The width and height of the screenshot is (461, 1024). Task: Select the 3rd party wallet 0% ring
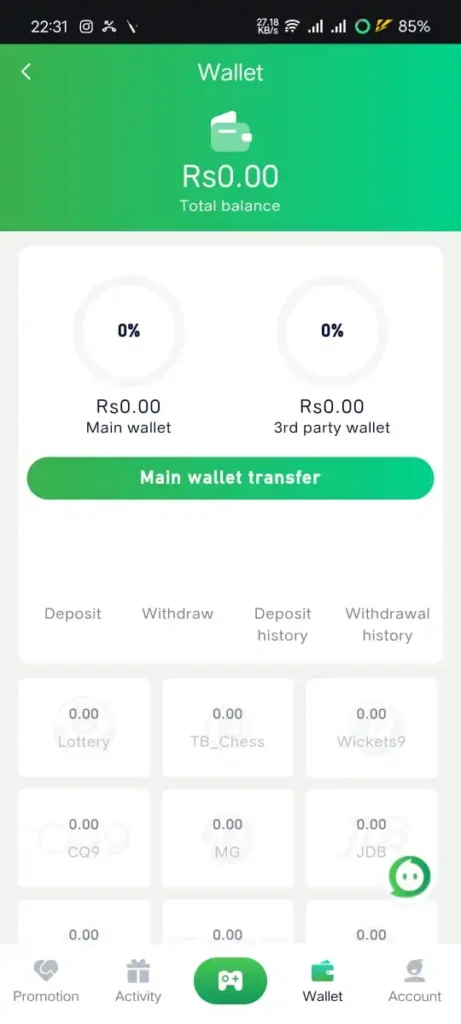click(332, 330)
